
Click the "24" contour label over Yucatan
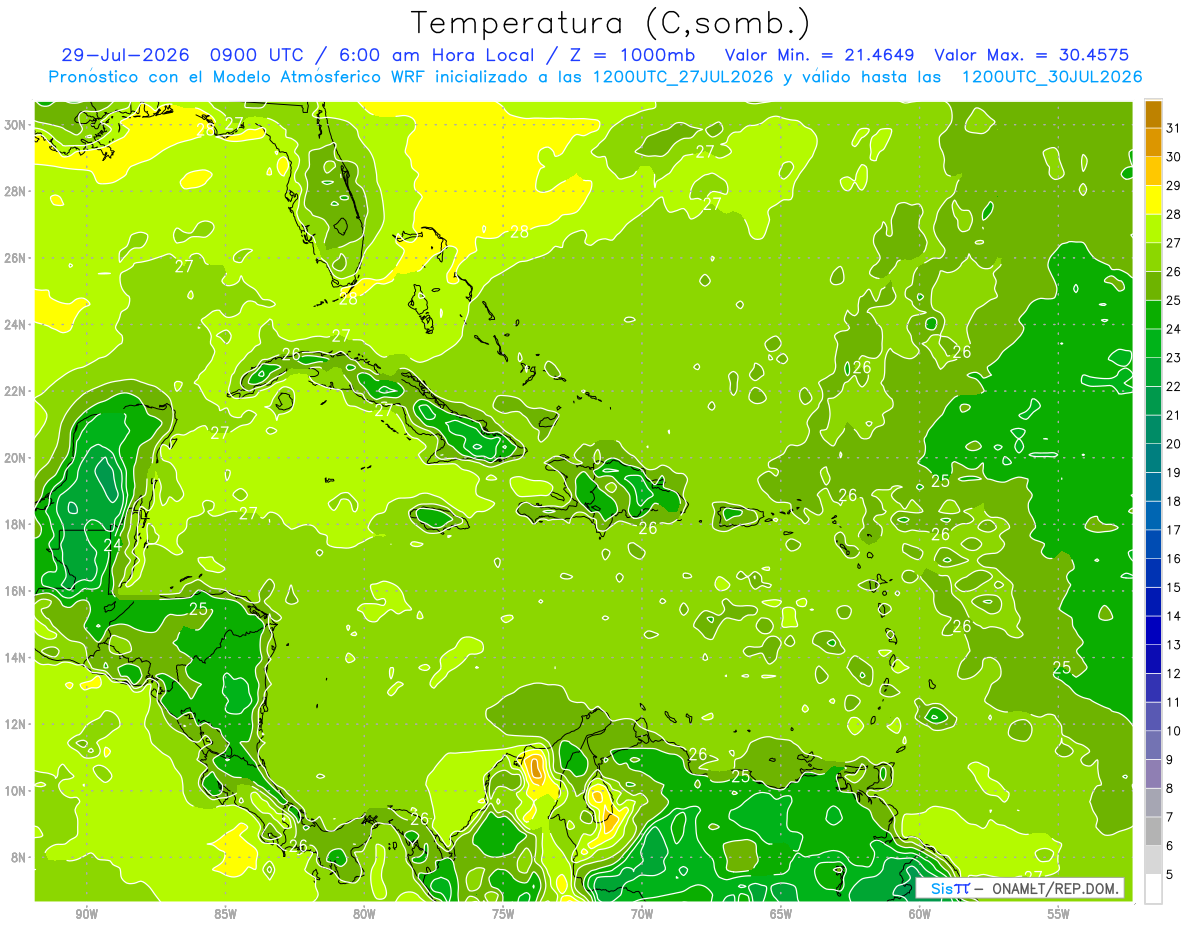(113, 546)
